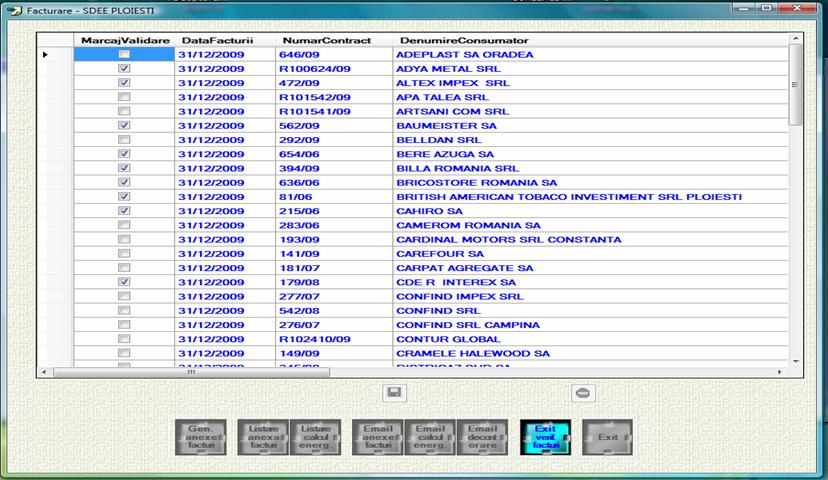Select the CAREFOUR SA consumer cell
The height and width of the screenshot is (480, 828).
point(590,254)
